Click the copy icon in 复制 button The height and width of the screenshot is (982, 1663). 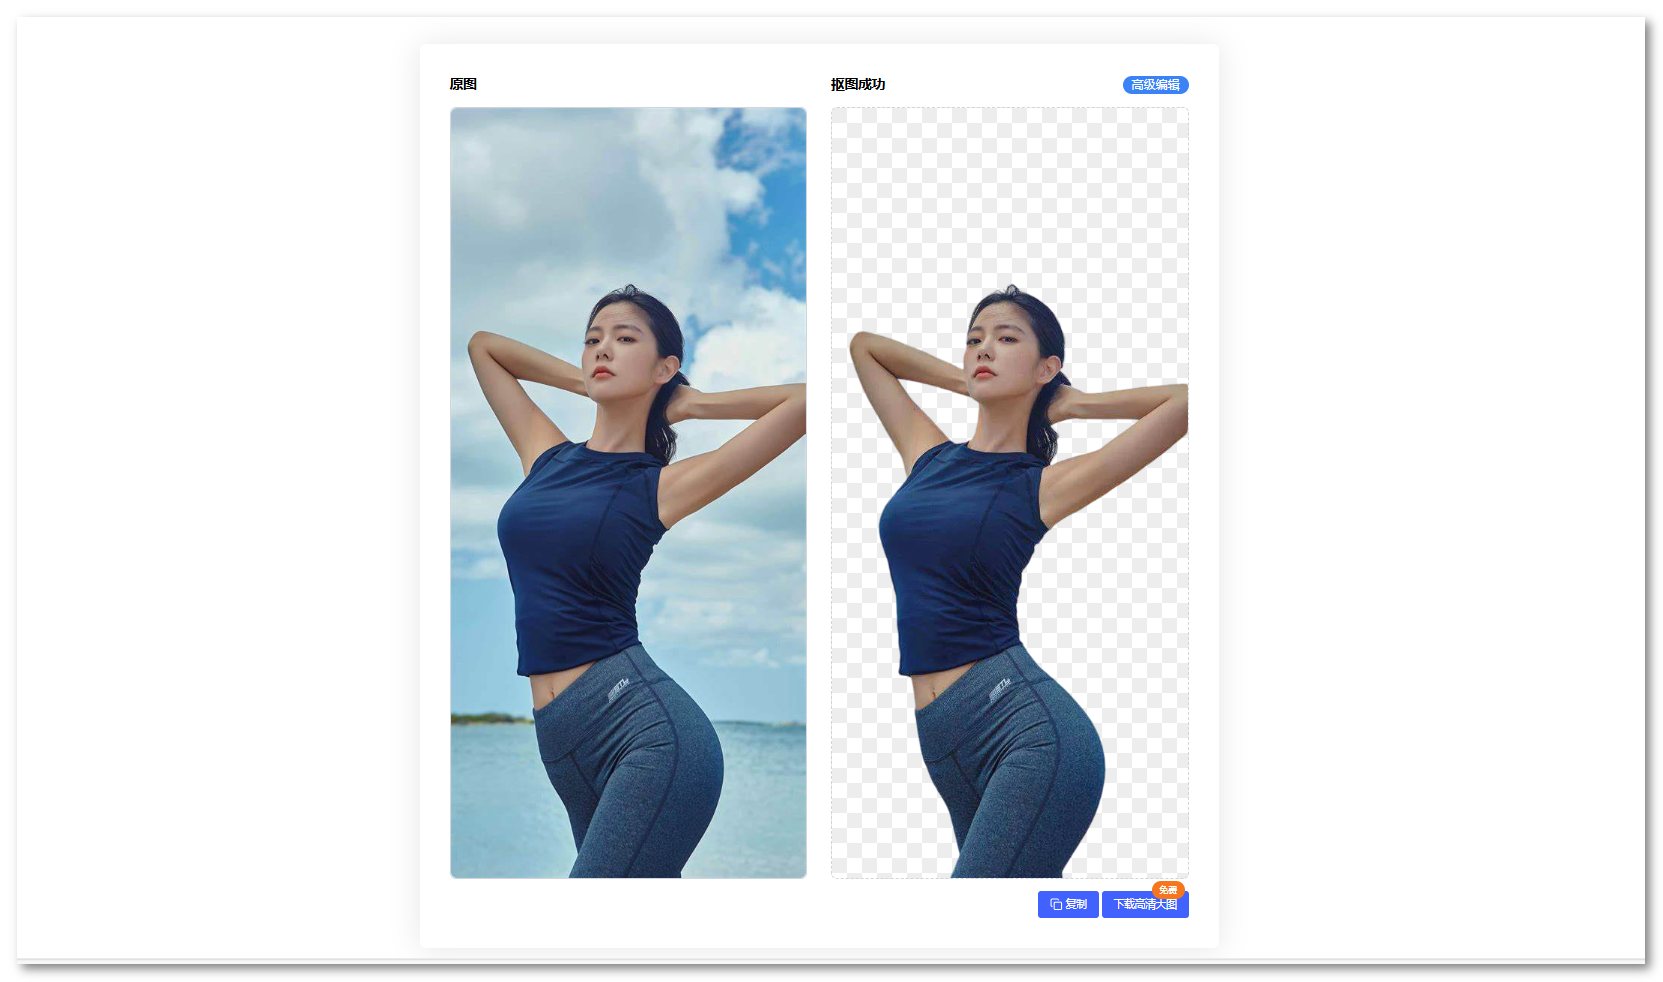tap(1056, 904)
